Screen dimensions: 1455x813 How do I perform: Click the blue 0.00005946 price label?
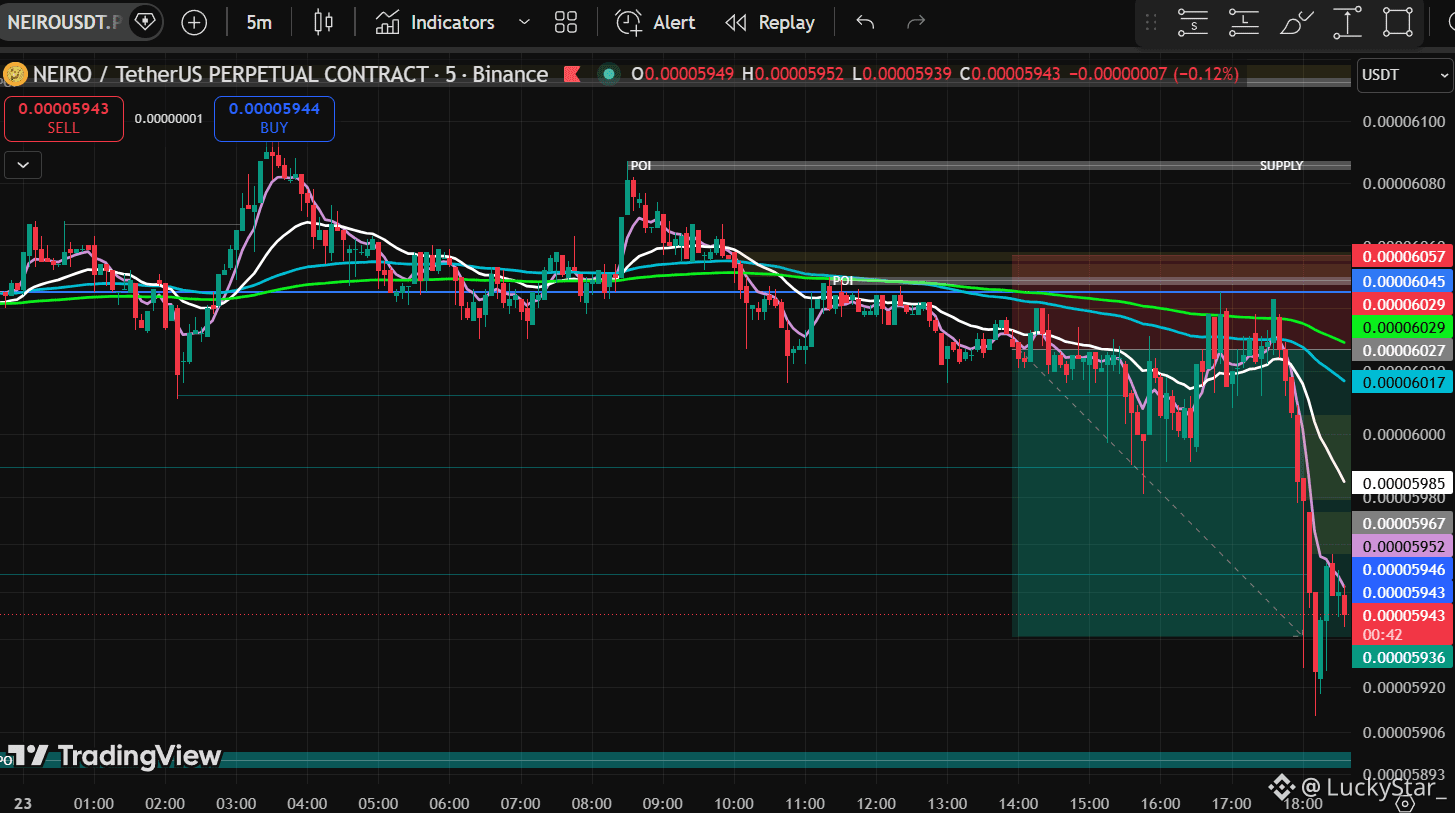[x=1402, y=569]
